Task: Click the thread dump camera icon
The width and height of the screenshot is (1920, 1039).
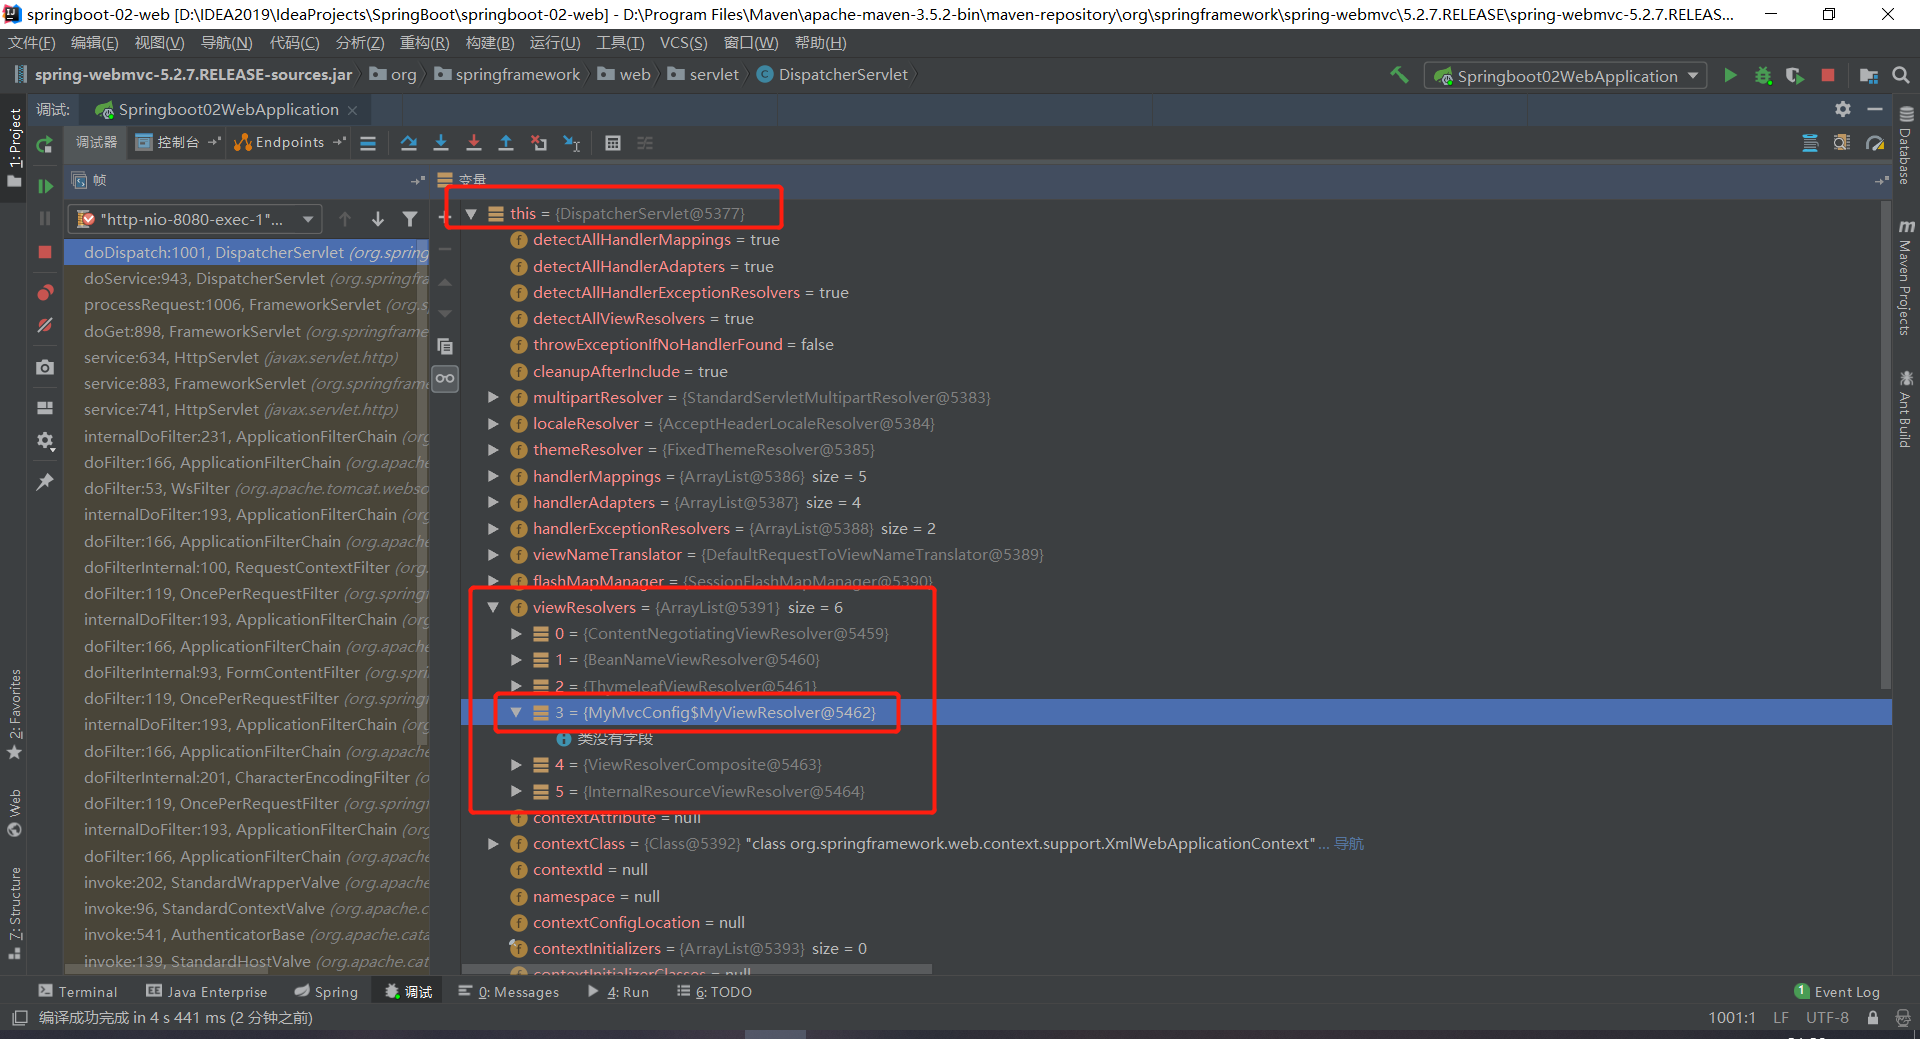Action: [45, 368]
